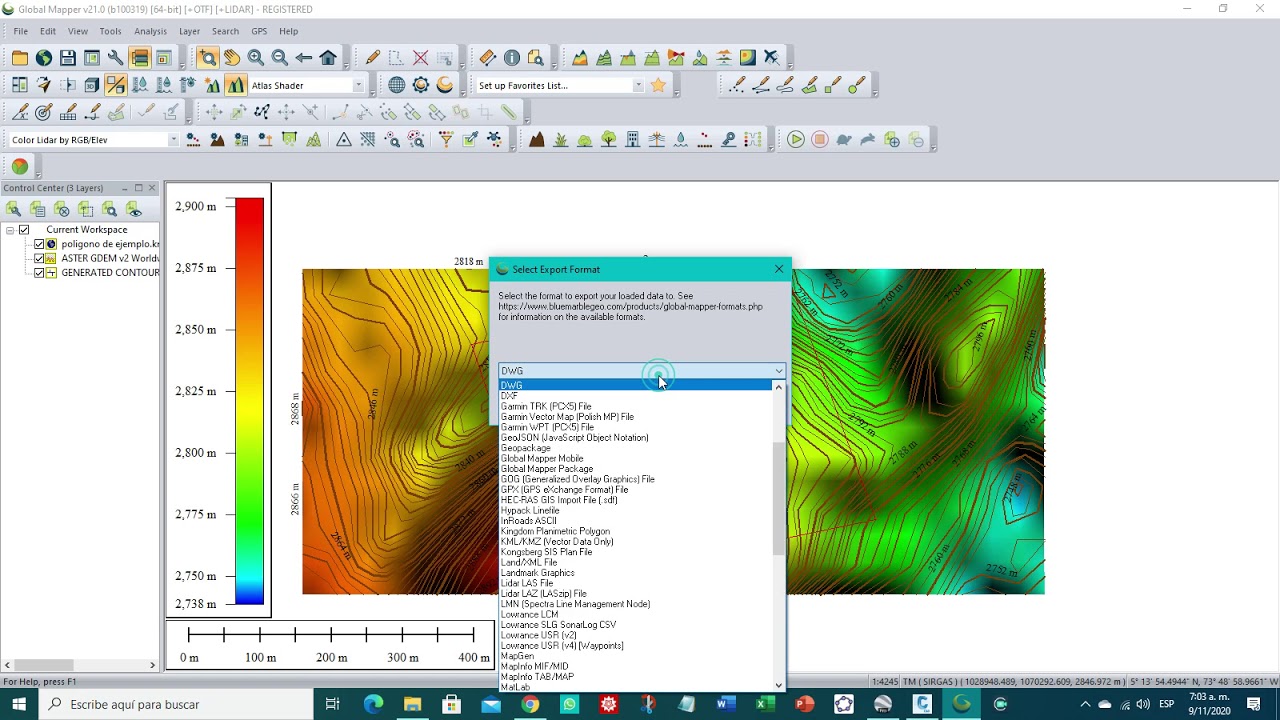The width and height of the screenshot is (1280, 720).
Task: Open the Tools menu
Action: coord(110,31)
